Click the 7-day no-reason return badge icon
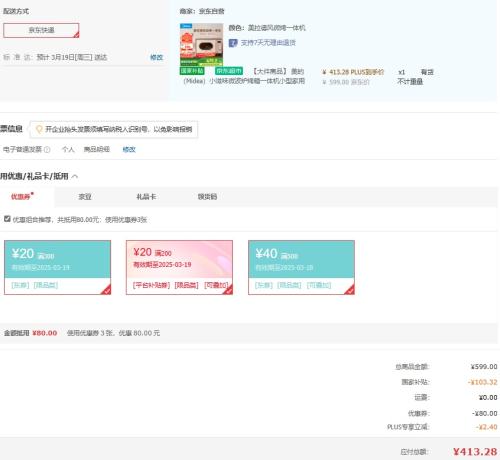Screen dimensions: 500x460 click(x=233, y=43)
